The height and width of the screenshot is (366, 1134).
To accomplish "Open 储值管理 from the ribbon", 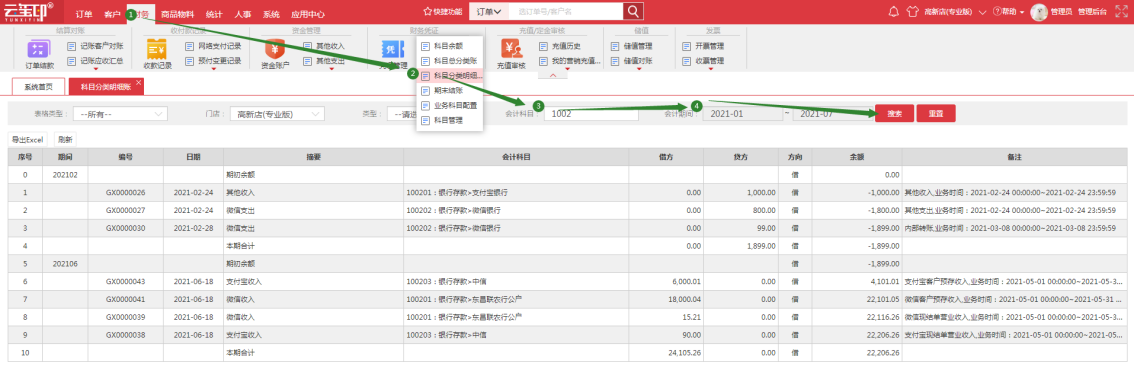I will coord(630,46).
